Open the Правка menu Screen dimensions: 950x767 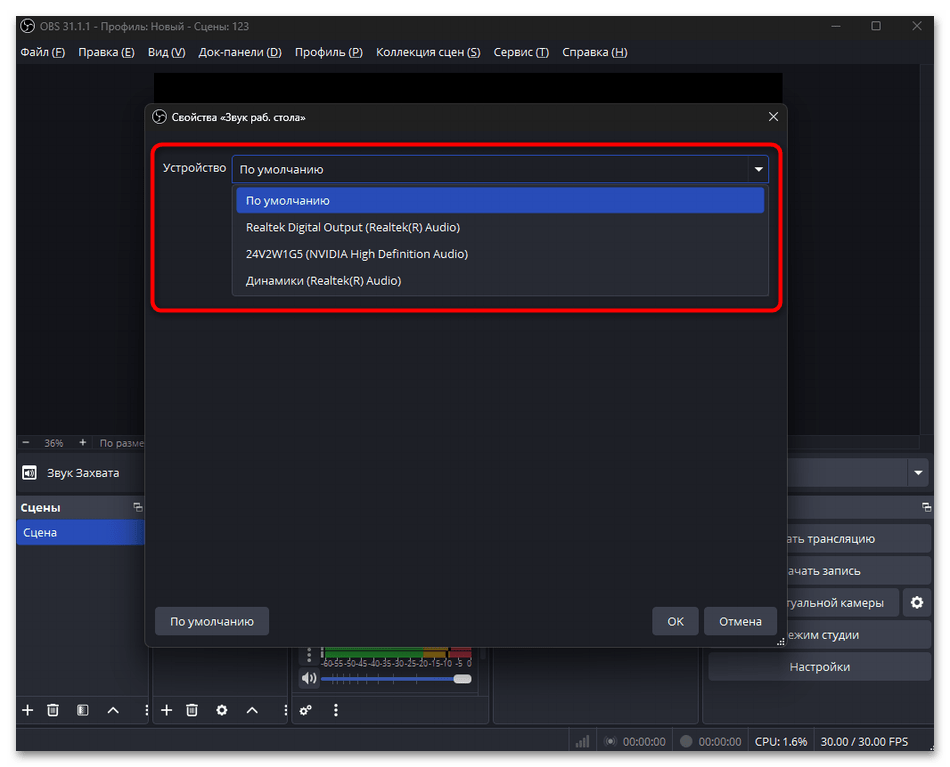[x=106, y=52]
